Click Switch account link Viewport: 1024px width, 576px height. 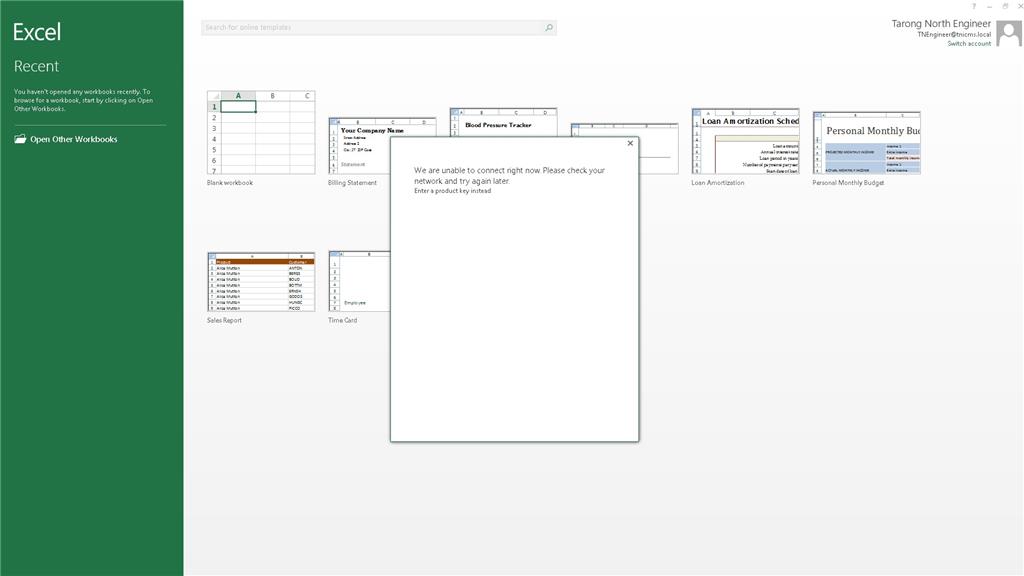click(969, 44)
